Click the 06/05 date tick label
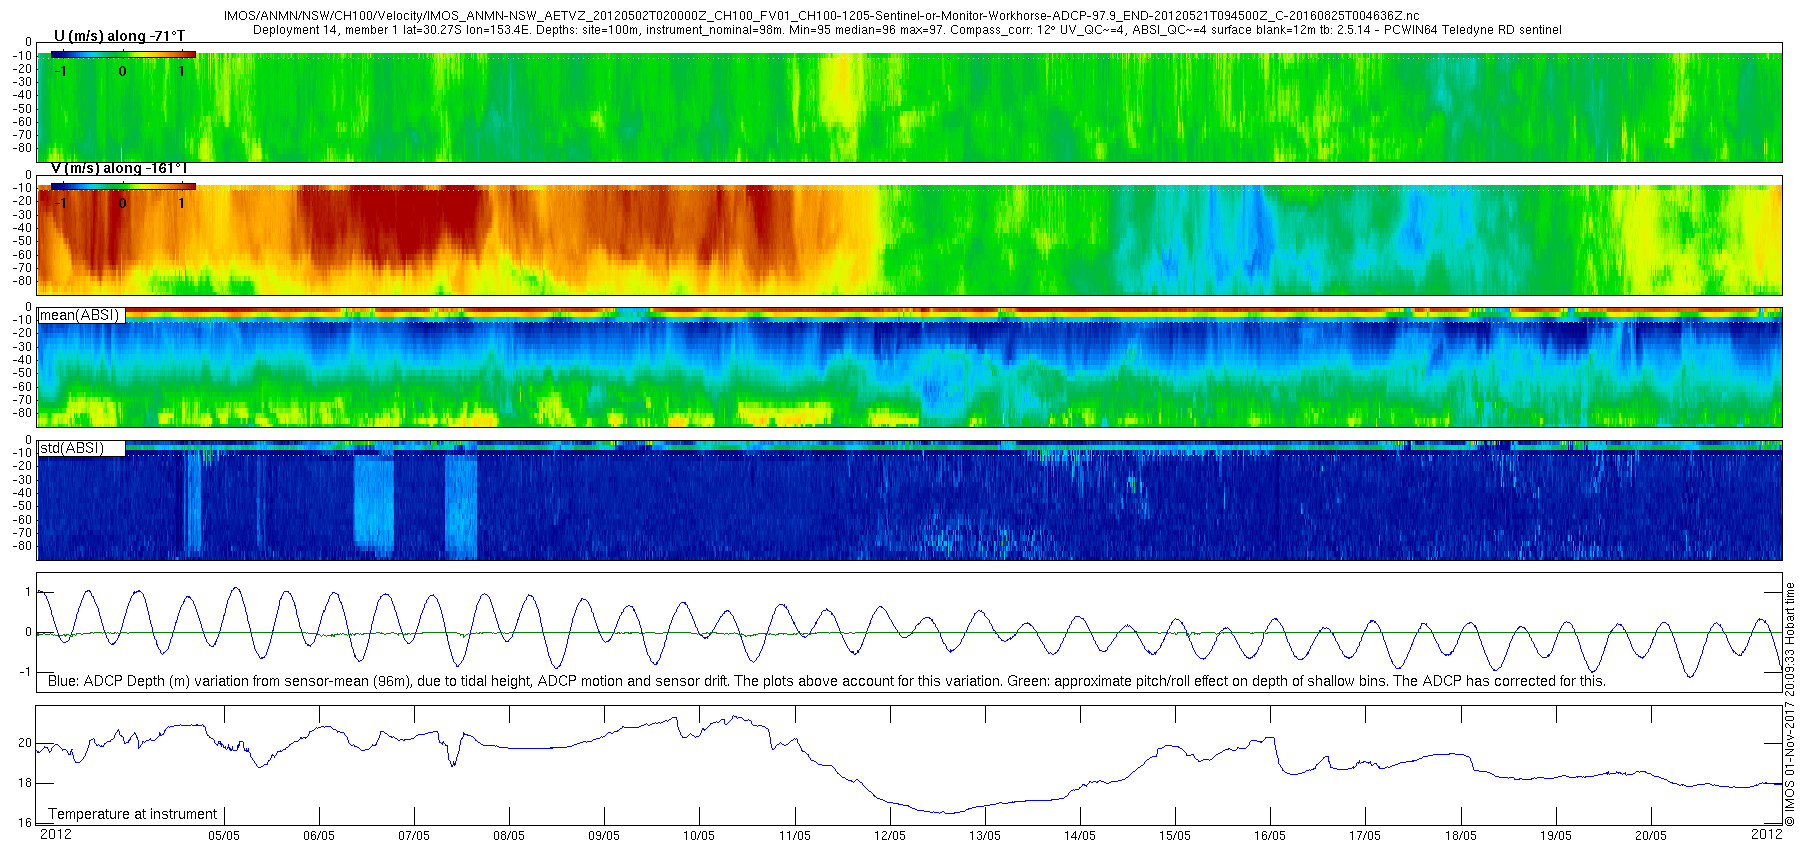Screen dimensions: 1800x850 tap(319, 836)
